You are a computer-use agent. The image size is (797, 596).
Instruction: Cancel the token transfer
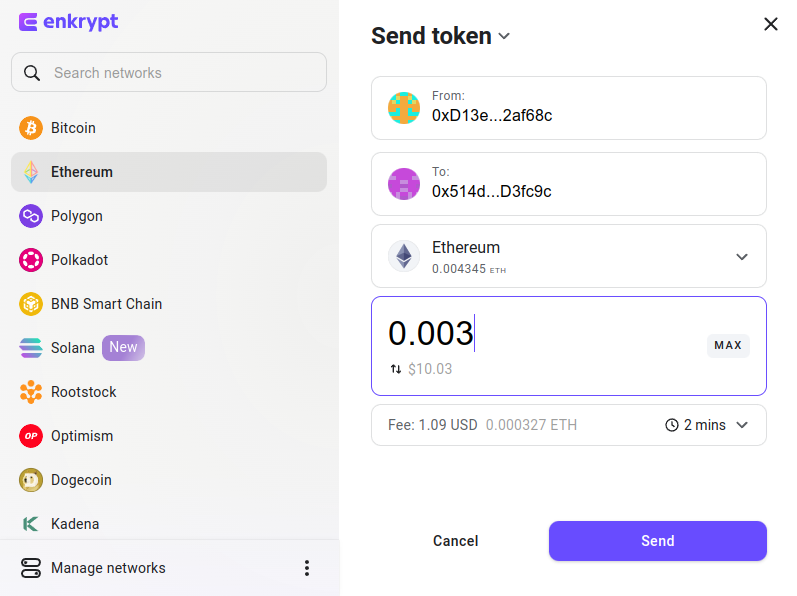(455, 541)
